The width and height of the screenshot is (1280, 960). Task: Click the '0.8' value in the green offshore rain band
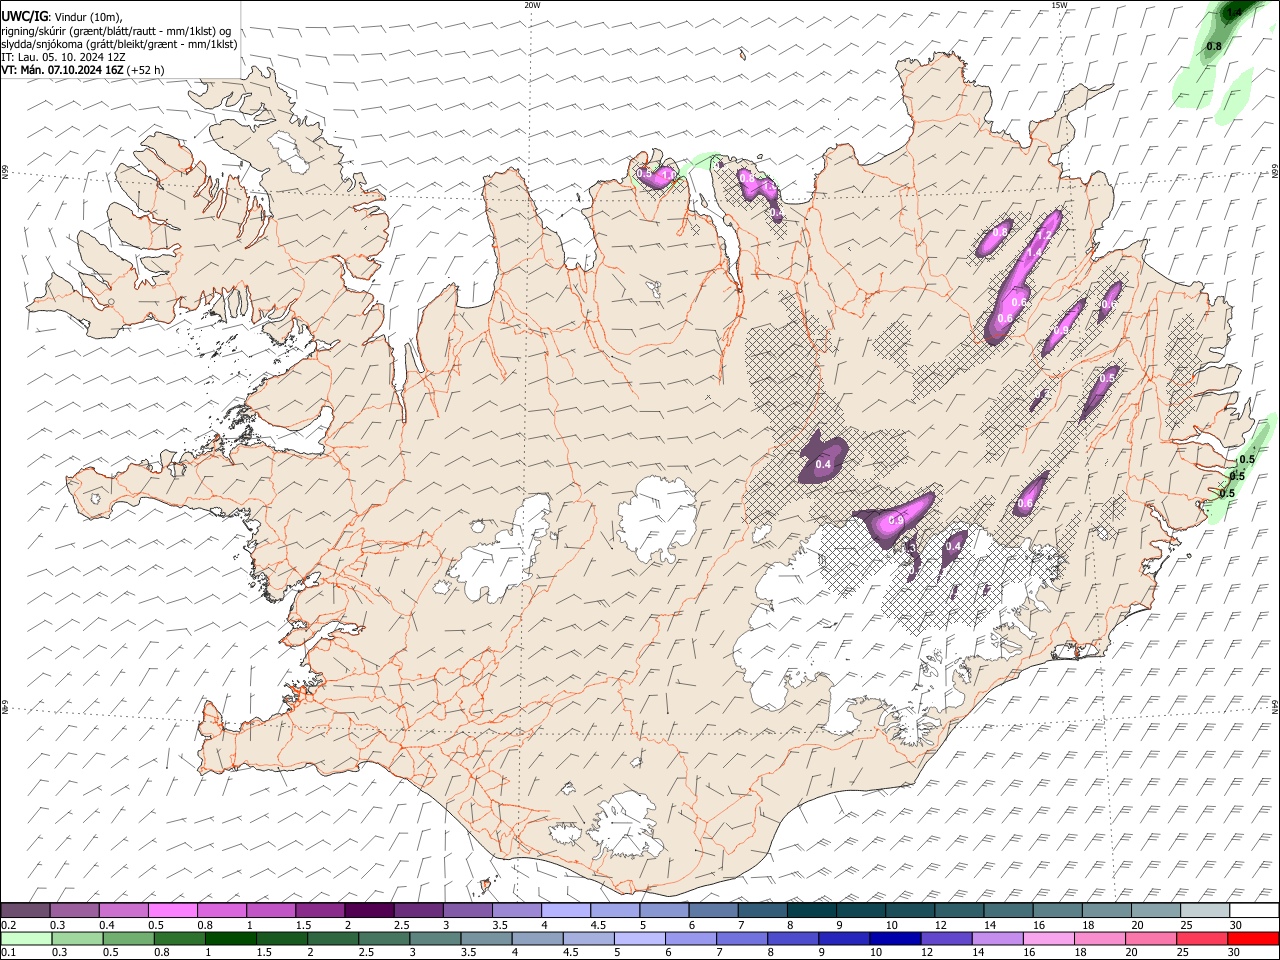click(1214, 46)
